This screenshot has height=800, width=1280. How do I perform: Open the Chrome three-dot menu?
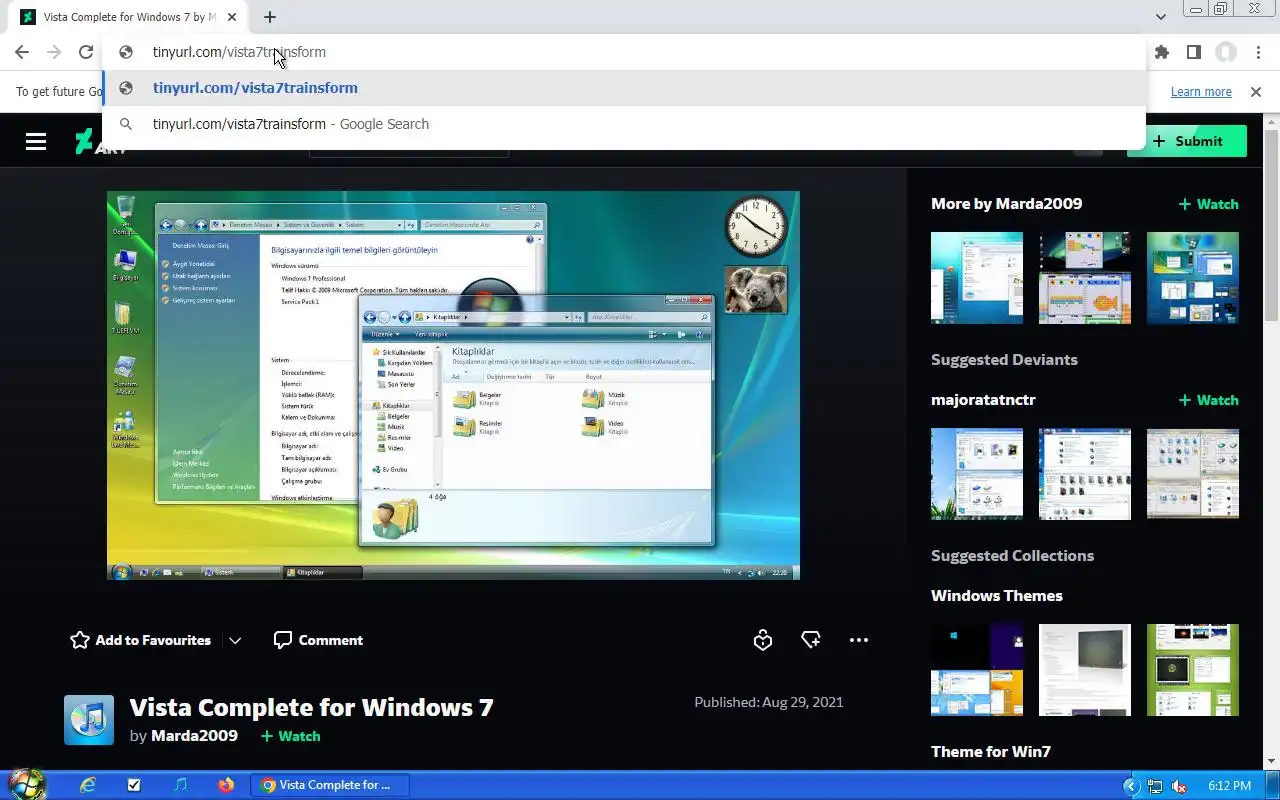[x=1258, y=52]
